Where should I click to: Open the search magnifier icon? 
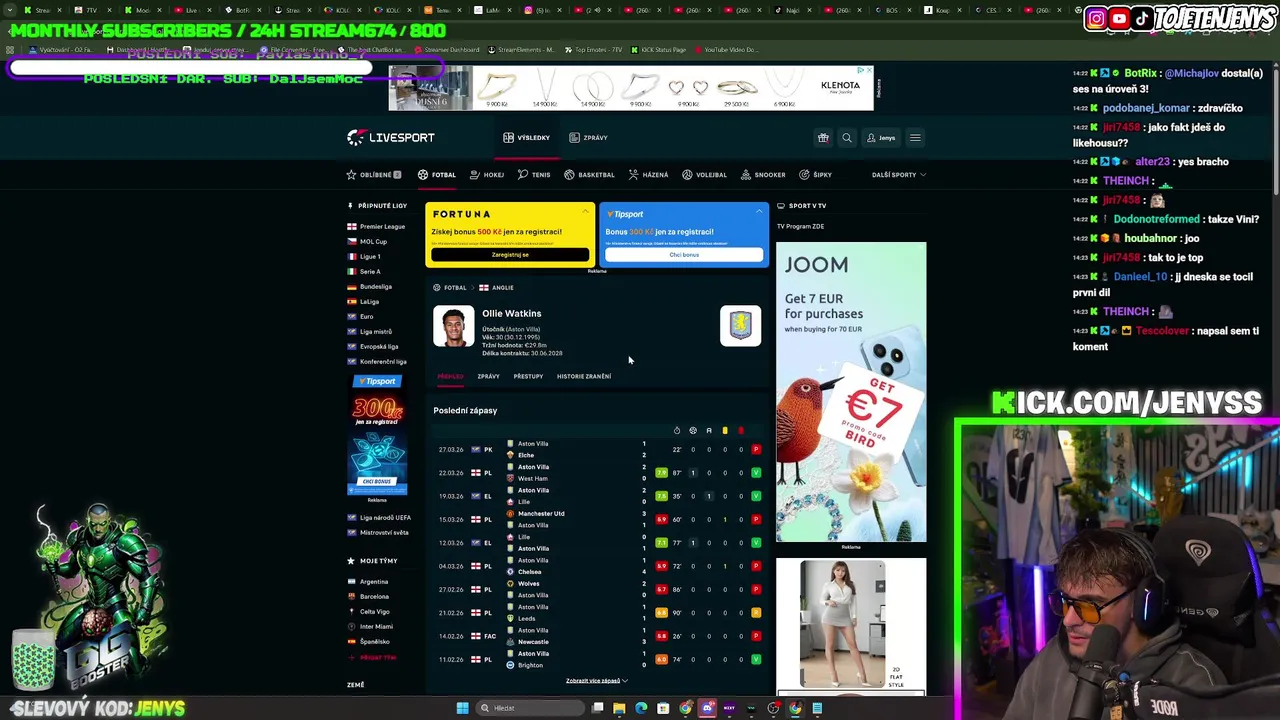click(x=847, y=138)
